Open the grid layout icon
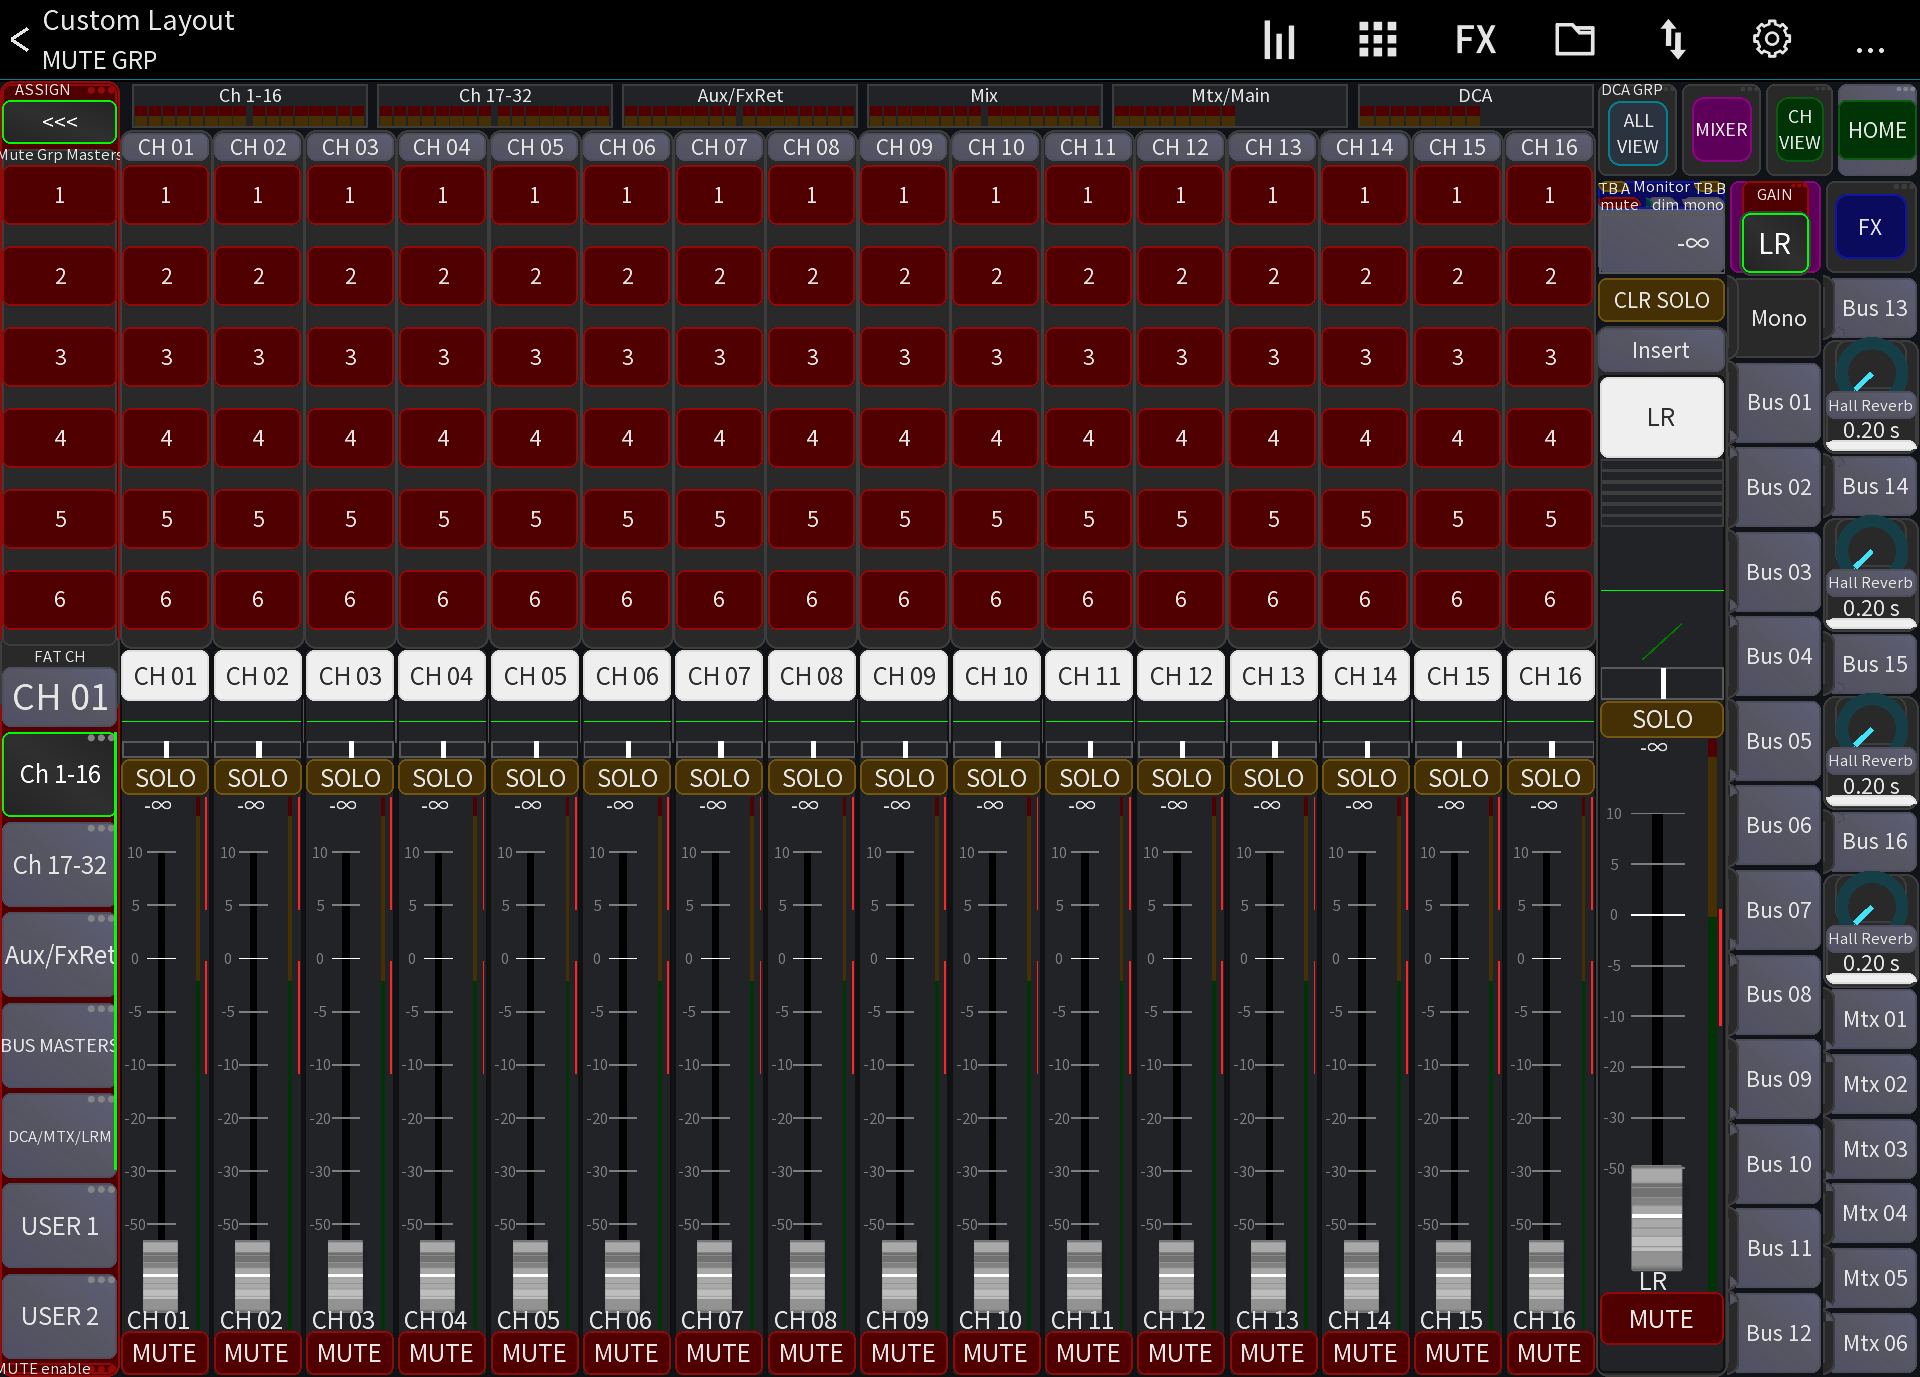The width and height of the screenshot is (1920, 1377). [1377, 40]
